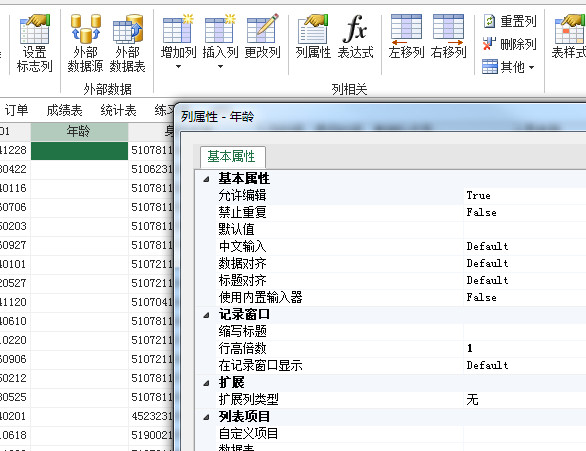
Task: Click the highlighted green 年龄 cell
Action: (x=79, y=151)
